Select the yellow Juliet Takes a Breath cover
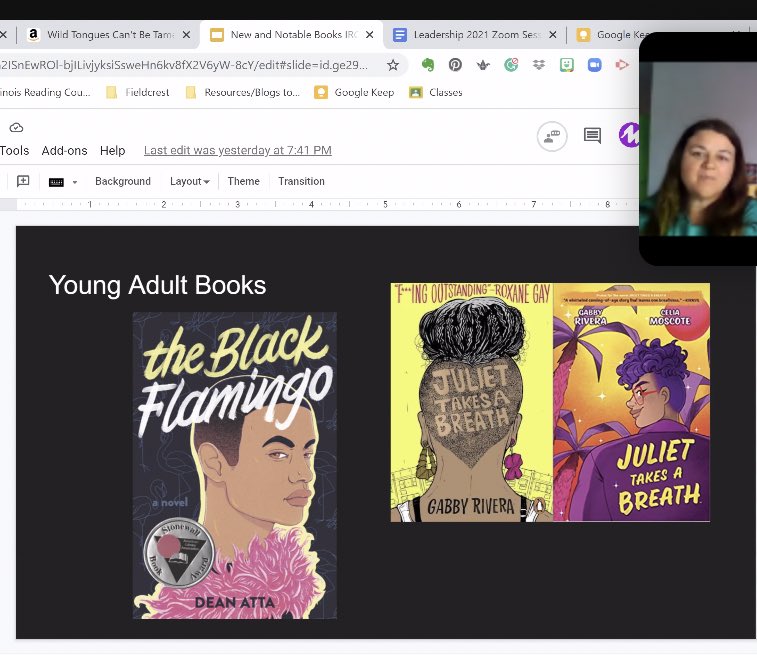The height and width of the screenshot is (655, 757). pyautogui.click(x=472, y=403)
